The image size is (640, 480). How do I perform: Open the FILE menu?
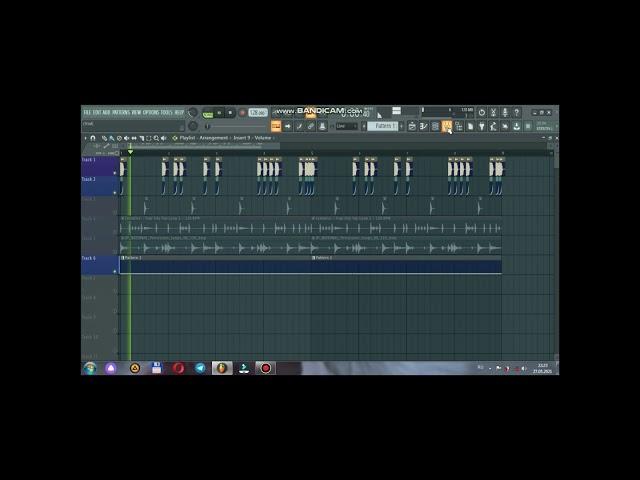87,112
